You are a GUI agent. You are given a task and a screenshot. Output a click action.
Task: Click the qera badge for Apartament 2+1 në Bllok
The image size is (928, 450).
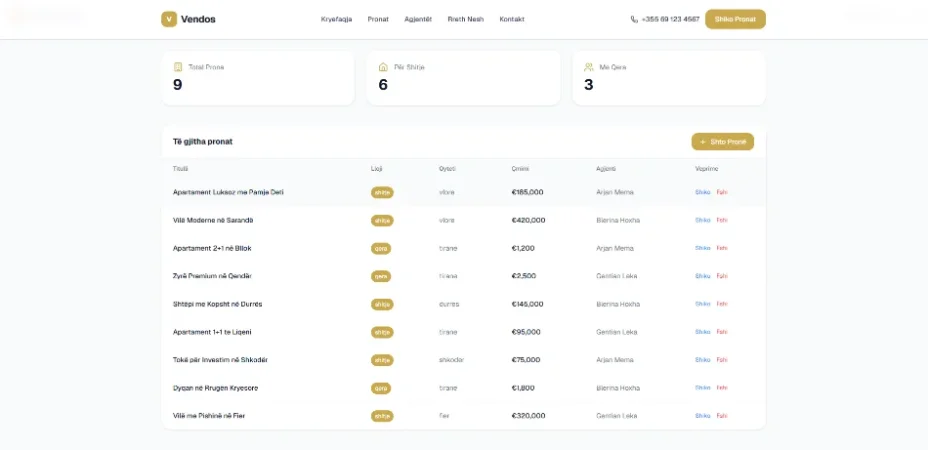[381, 248]
